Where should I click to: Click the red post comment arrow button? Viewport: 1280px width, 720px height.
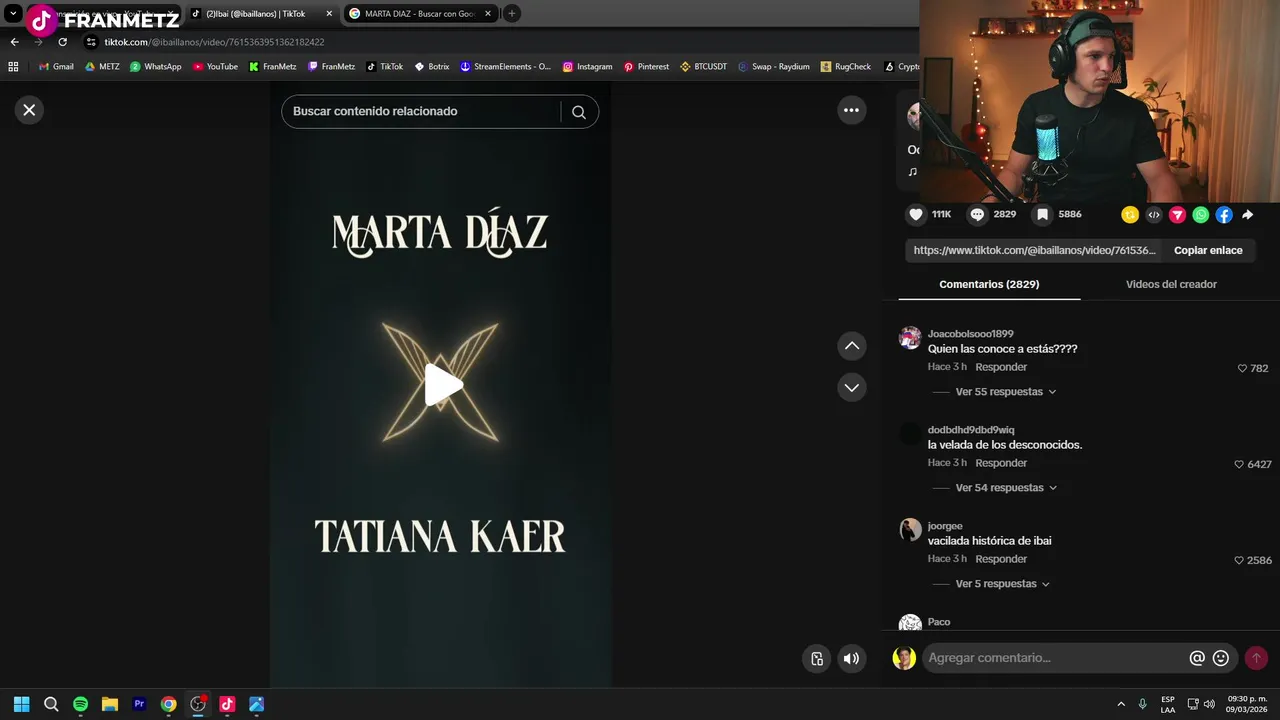(1256, 658)
